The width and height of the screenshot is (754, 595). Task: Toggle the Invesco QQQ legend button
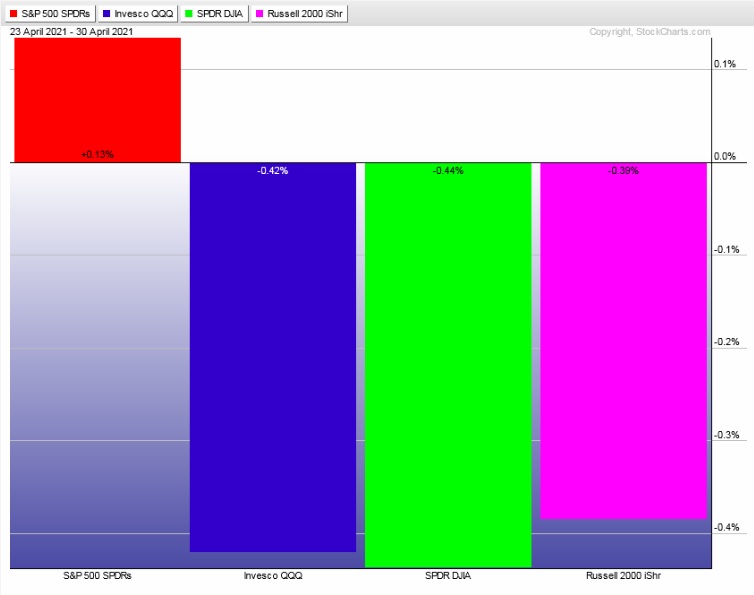138,13
